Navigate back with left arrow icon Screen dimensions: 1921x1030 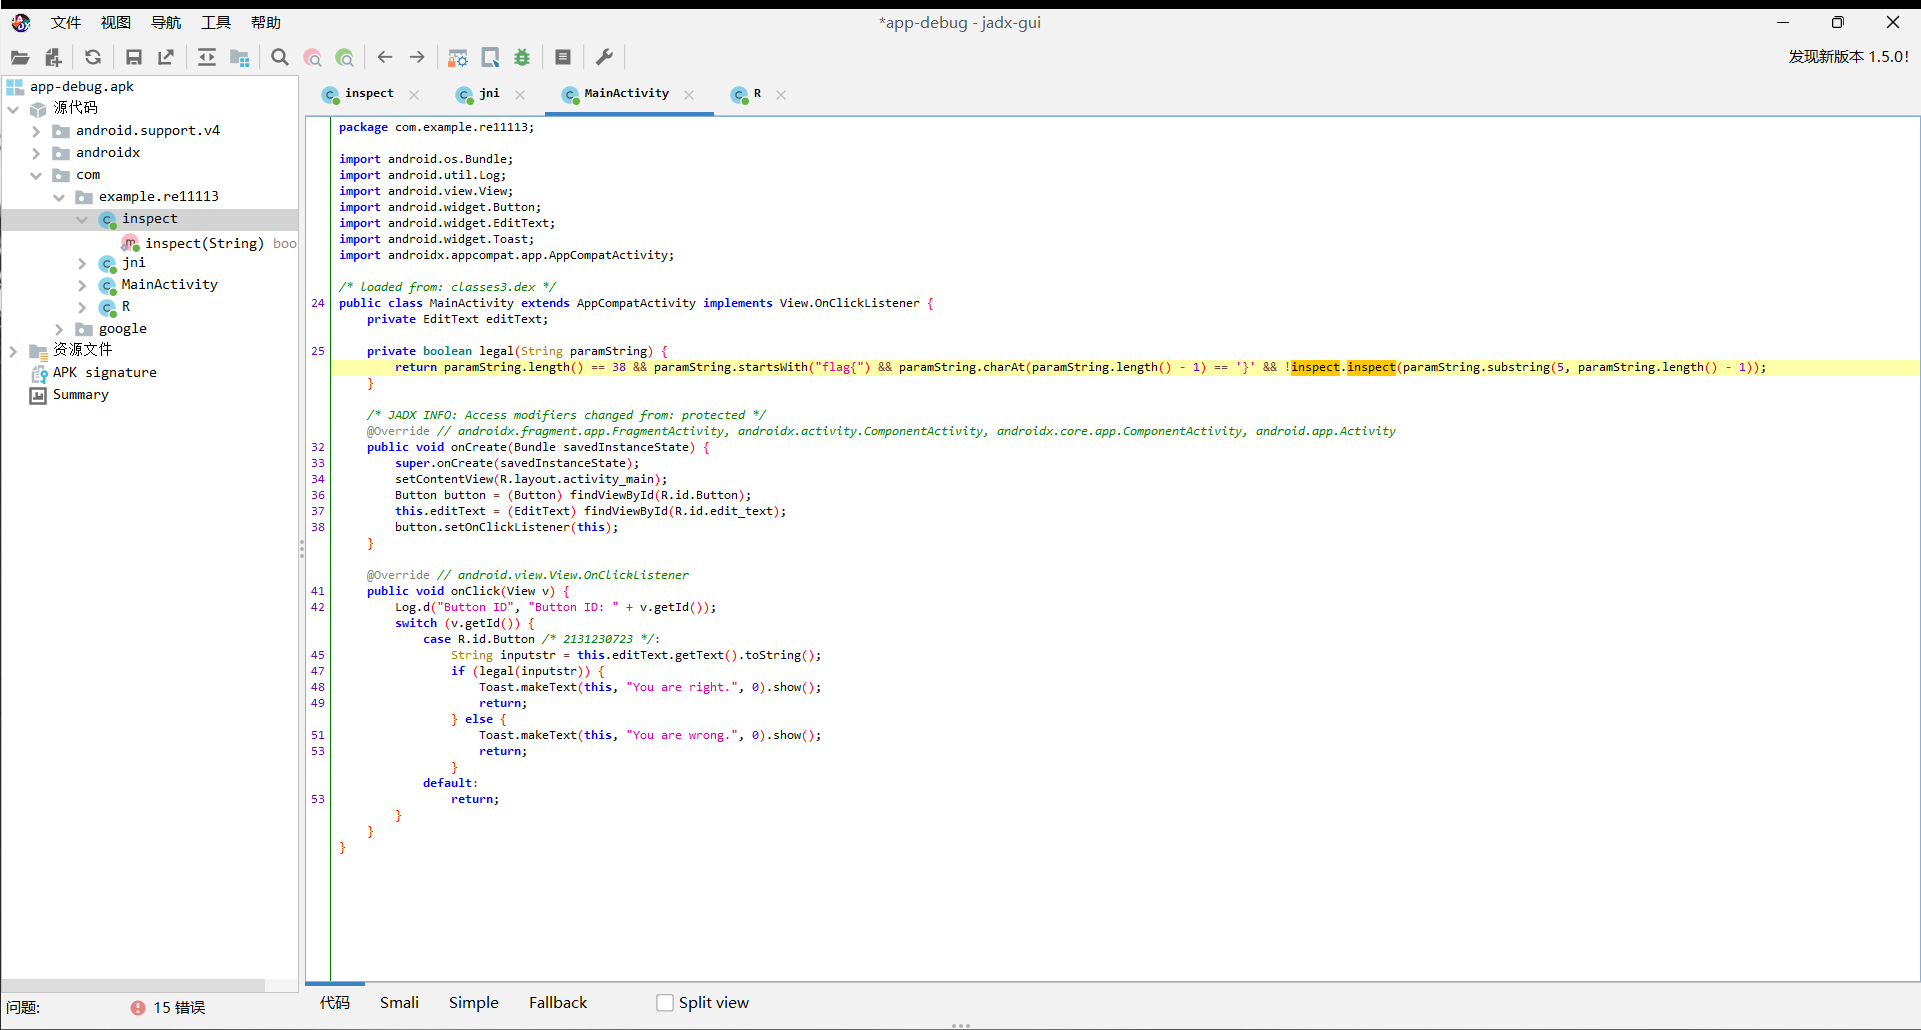[385, 58]
